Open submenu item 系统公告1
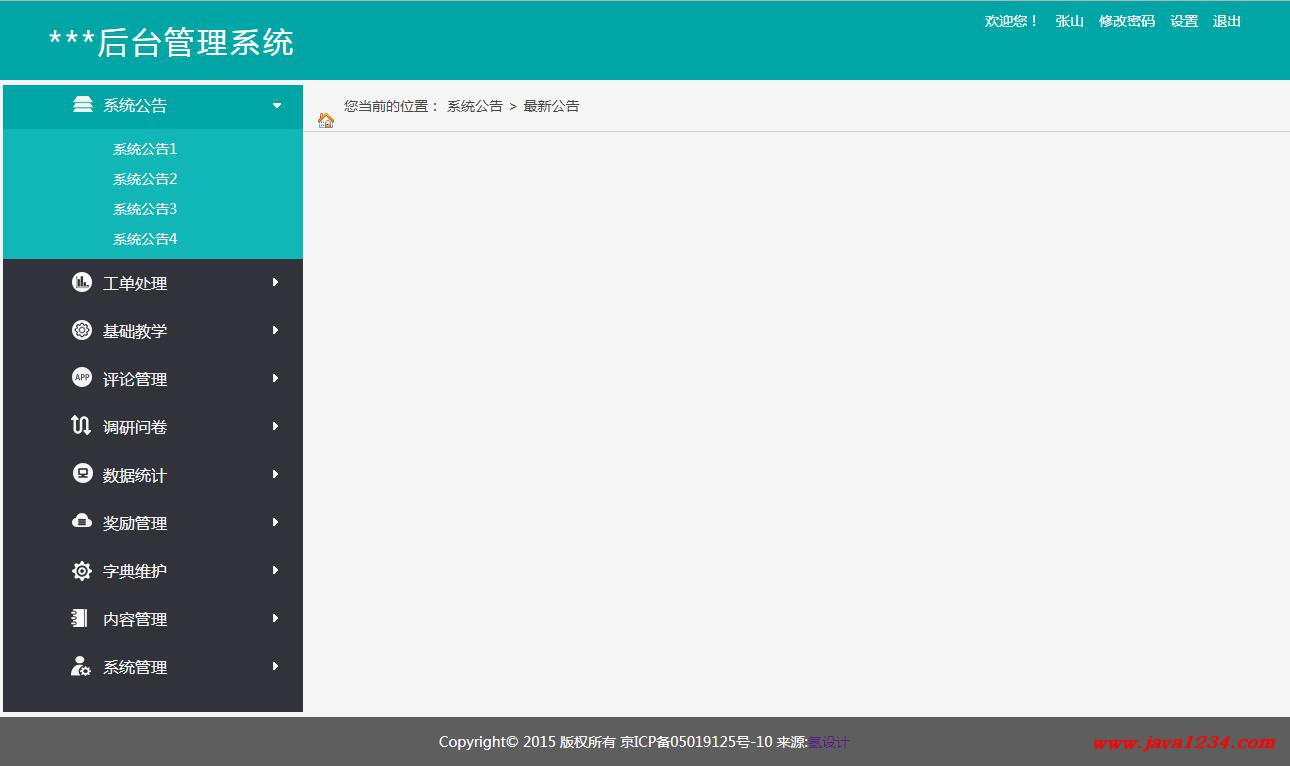The image size is (1290, 766). (145, 149)
